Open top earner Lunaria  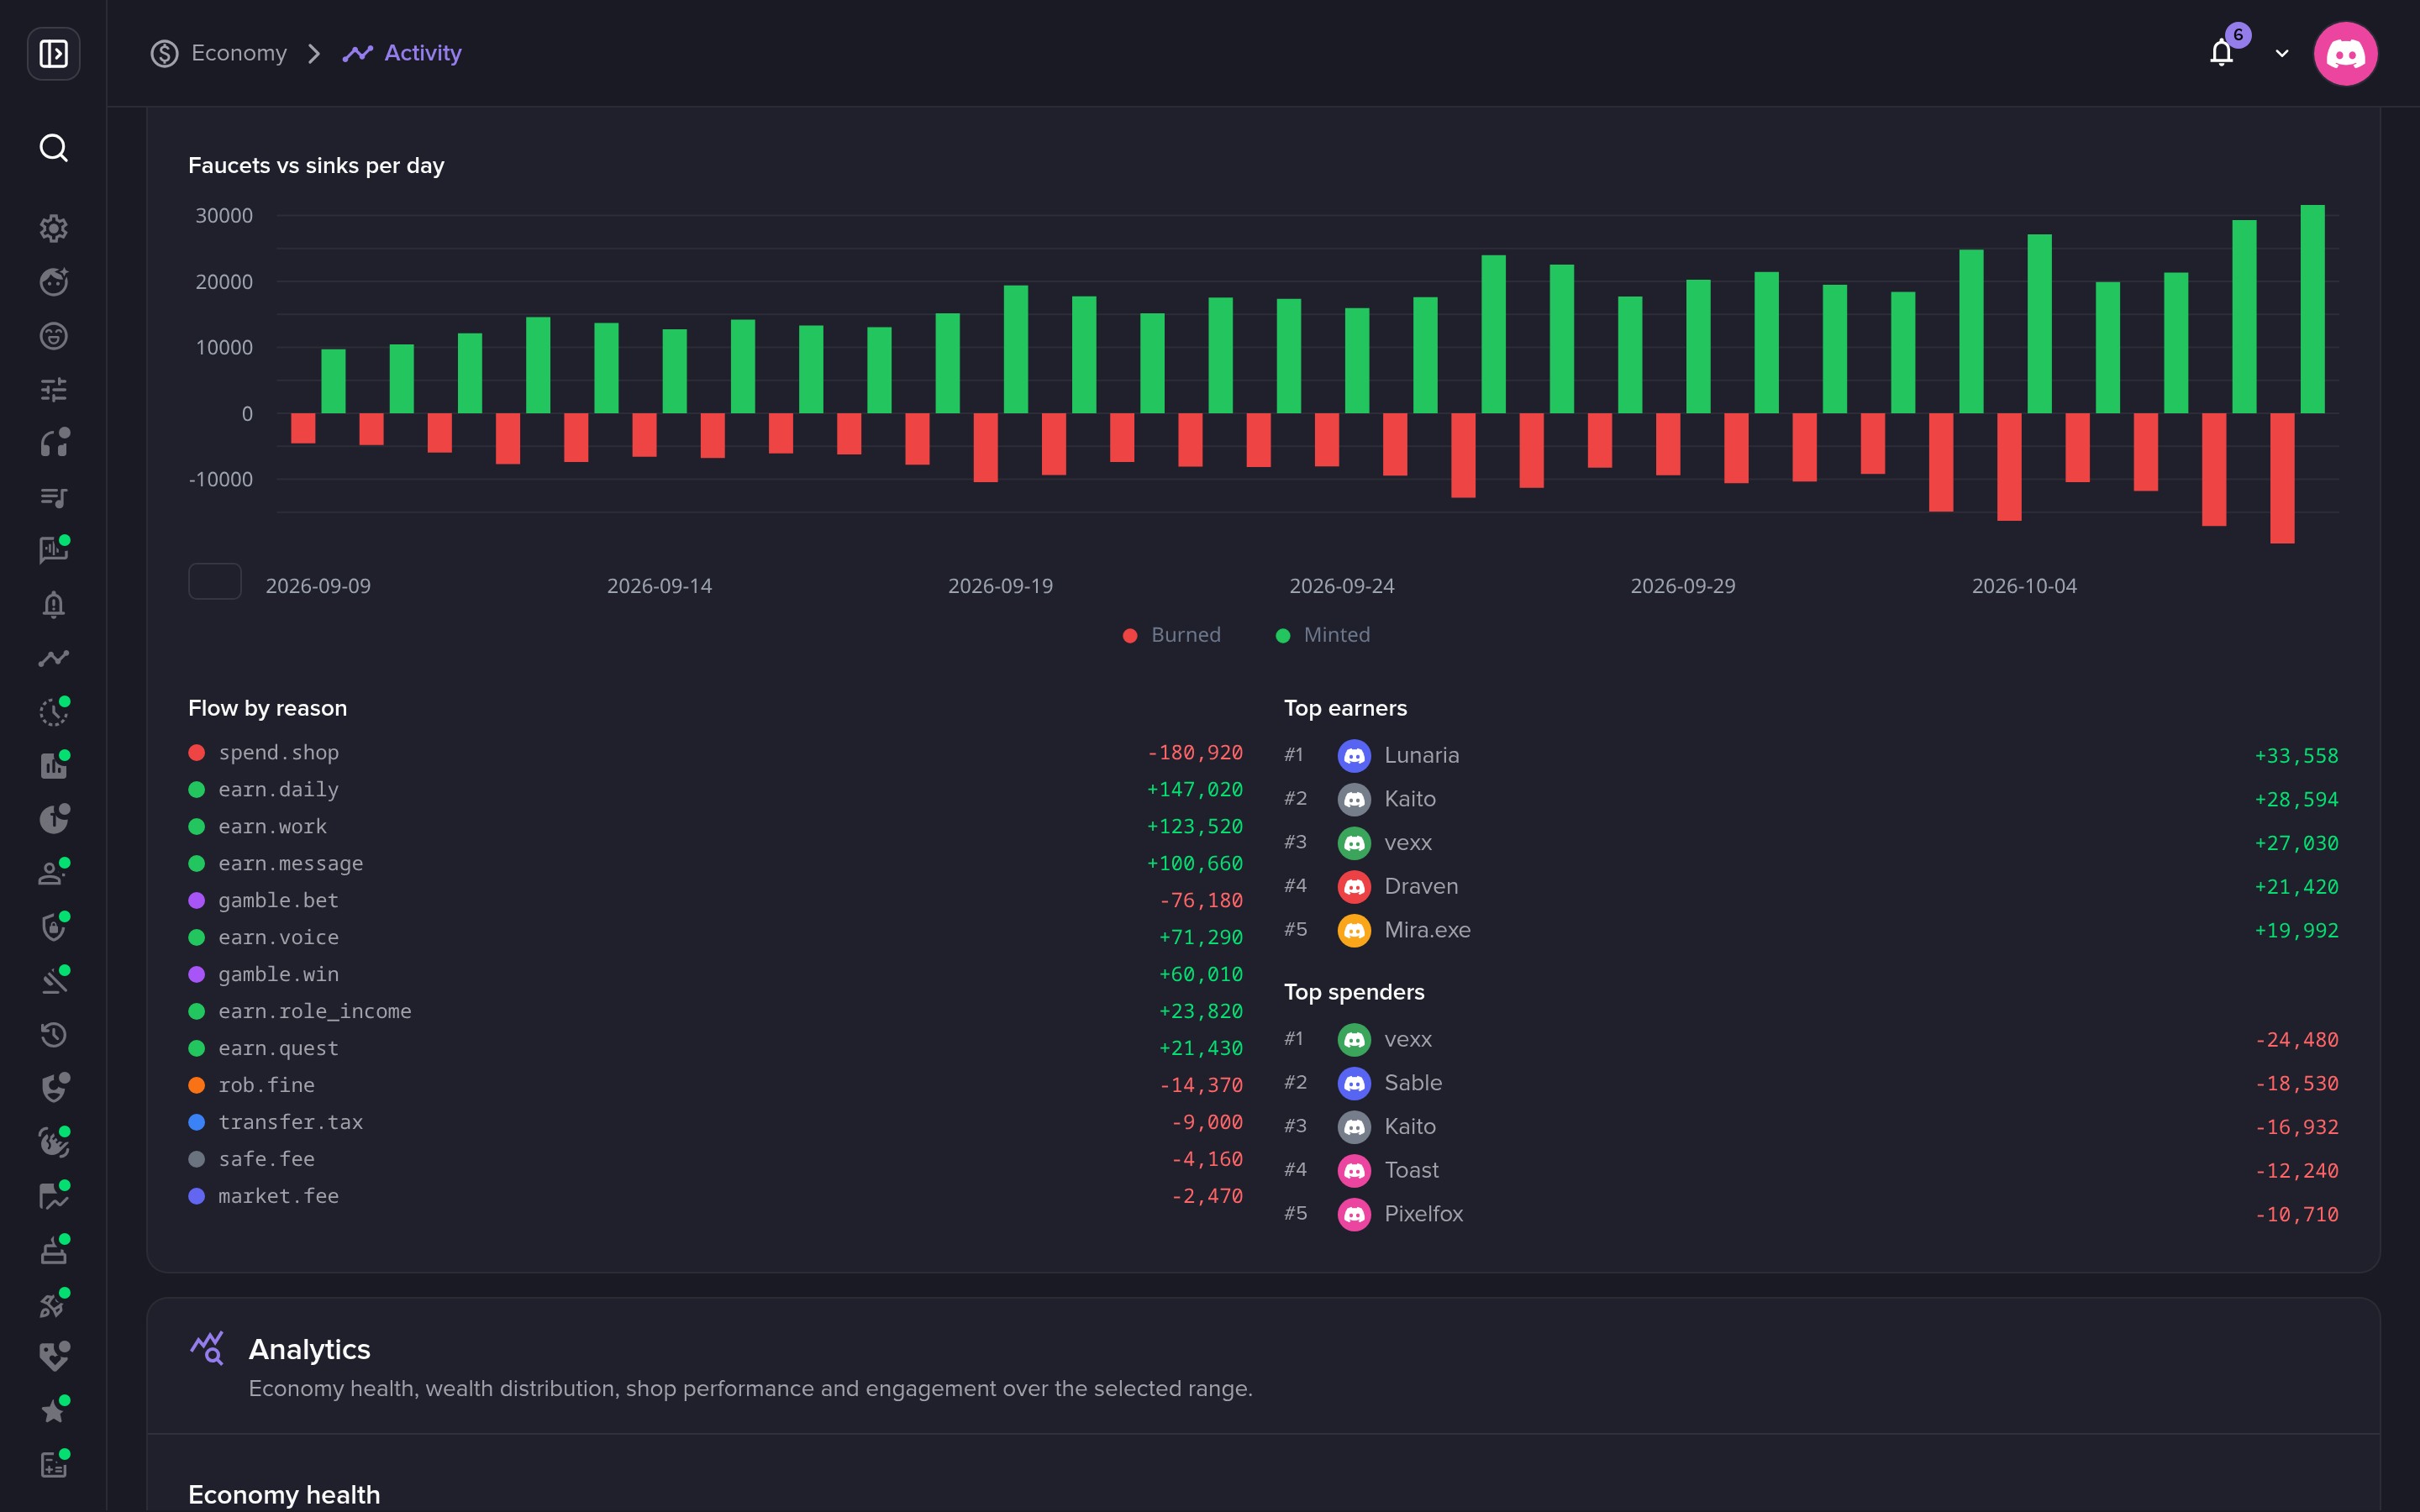pyautogui.click(x=1811, y=755)
